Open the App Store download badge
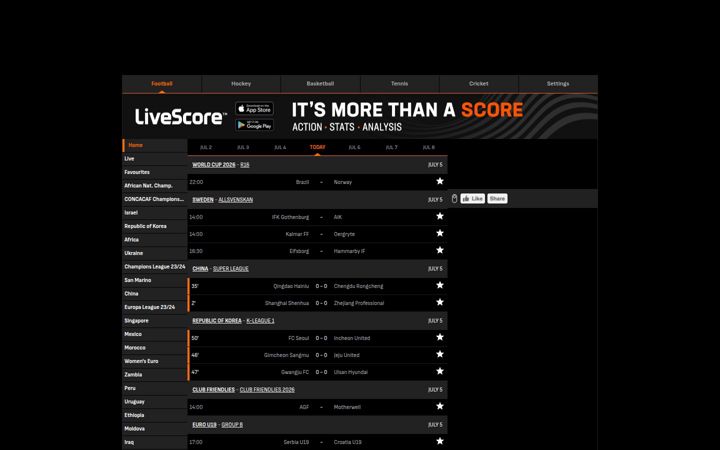720x450 pixels. click(254, 109)
